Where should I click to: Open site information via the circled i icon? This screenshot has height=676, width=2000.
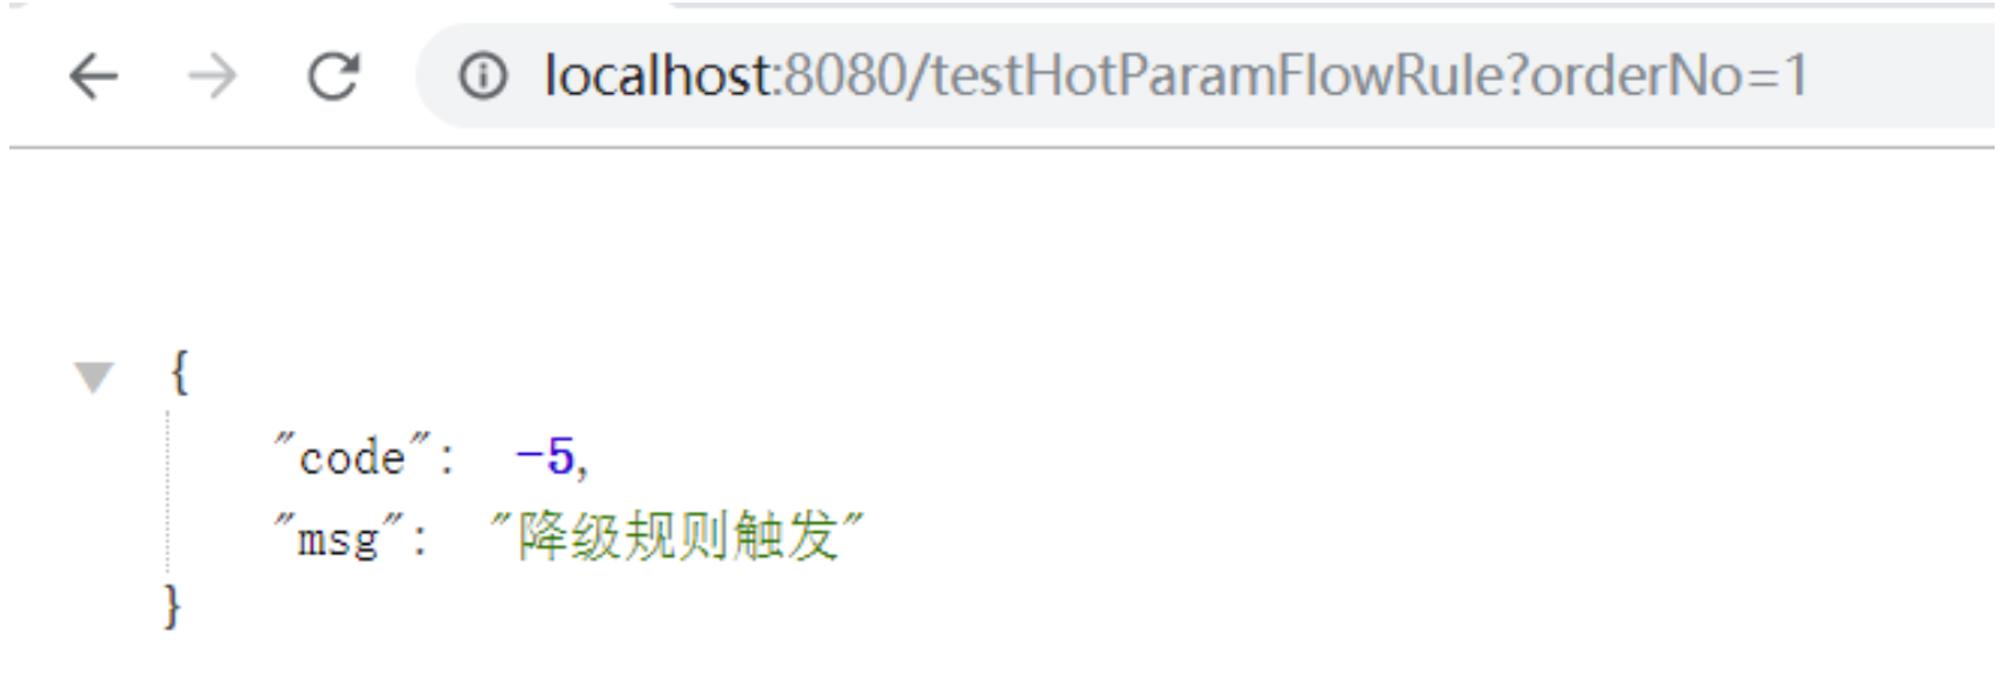(483, 76)
